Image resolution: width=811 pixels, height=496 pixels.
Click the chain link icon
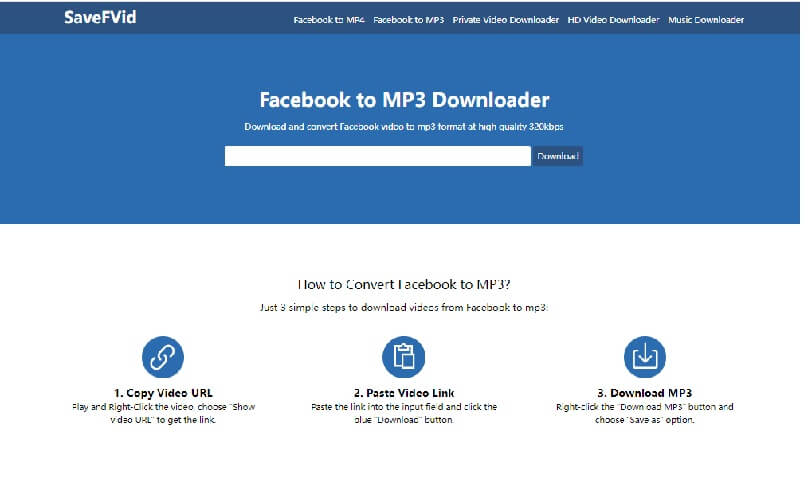[162, 357]
